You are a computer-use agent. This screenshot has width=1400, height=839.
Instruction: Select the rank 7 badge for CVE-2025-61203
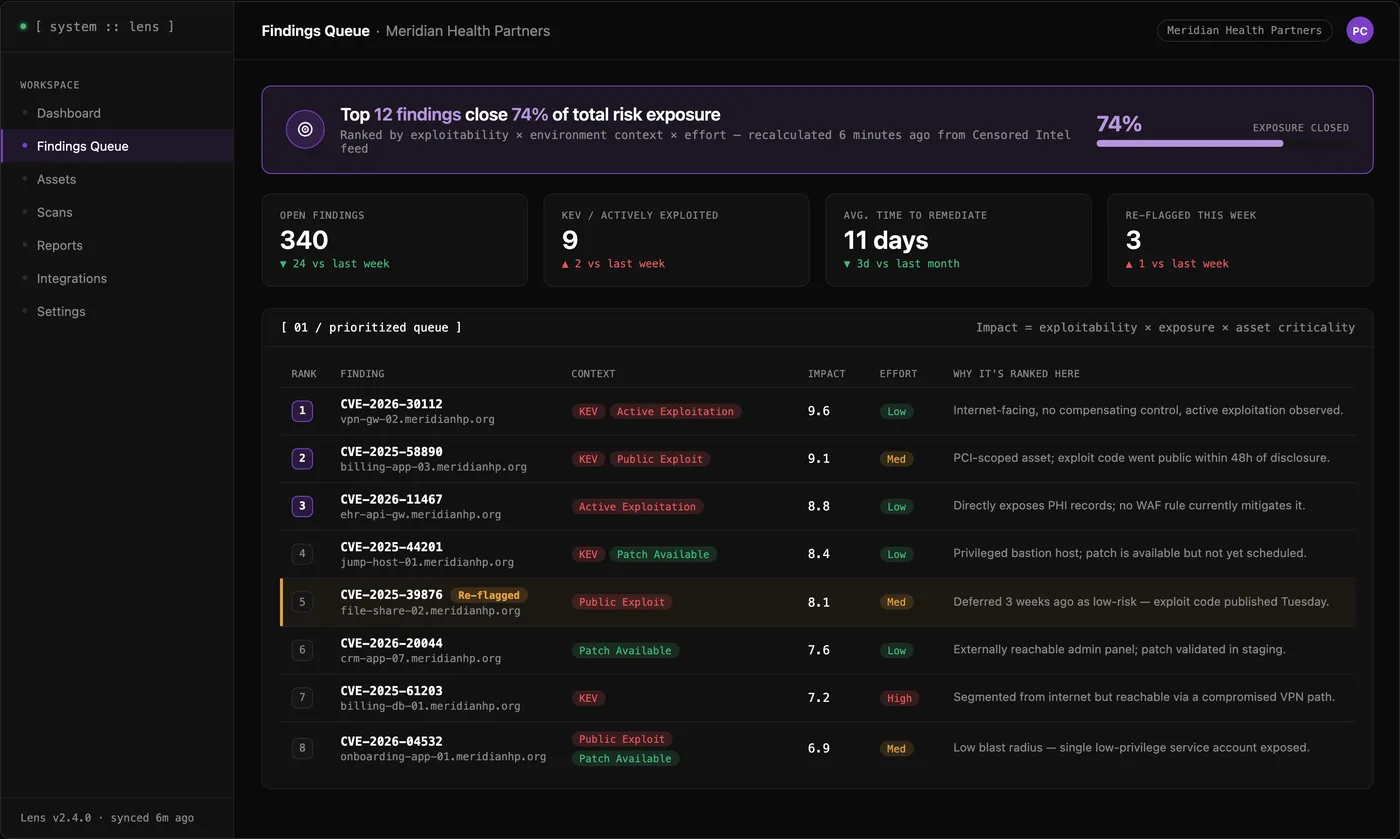coord(302,698)
